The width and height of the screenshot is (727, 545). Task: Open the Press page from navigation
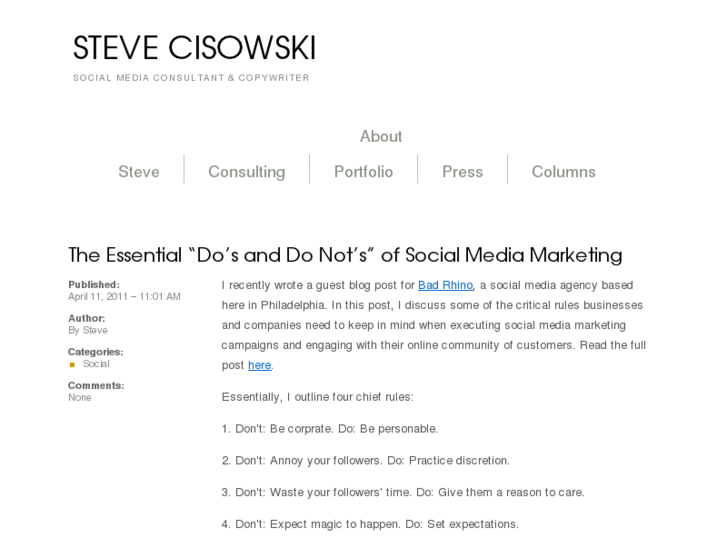point(462,171)
